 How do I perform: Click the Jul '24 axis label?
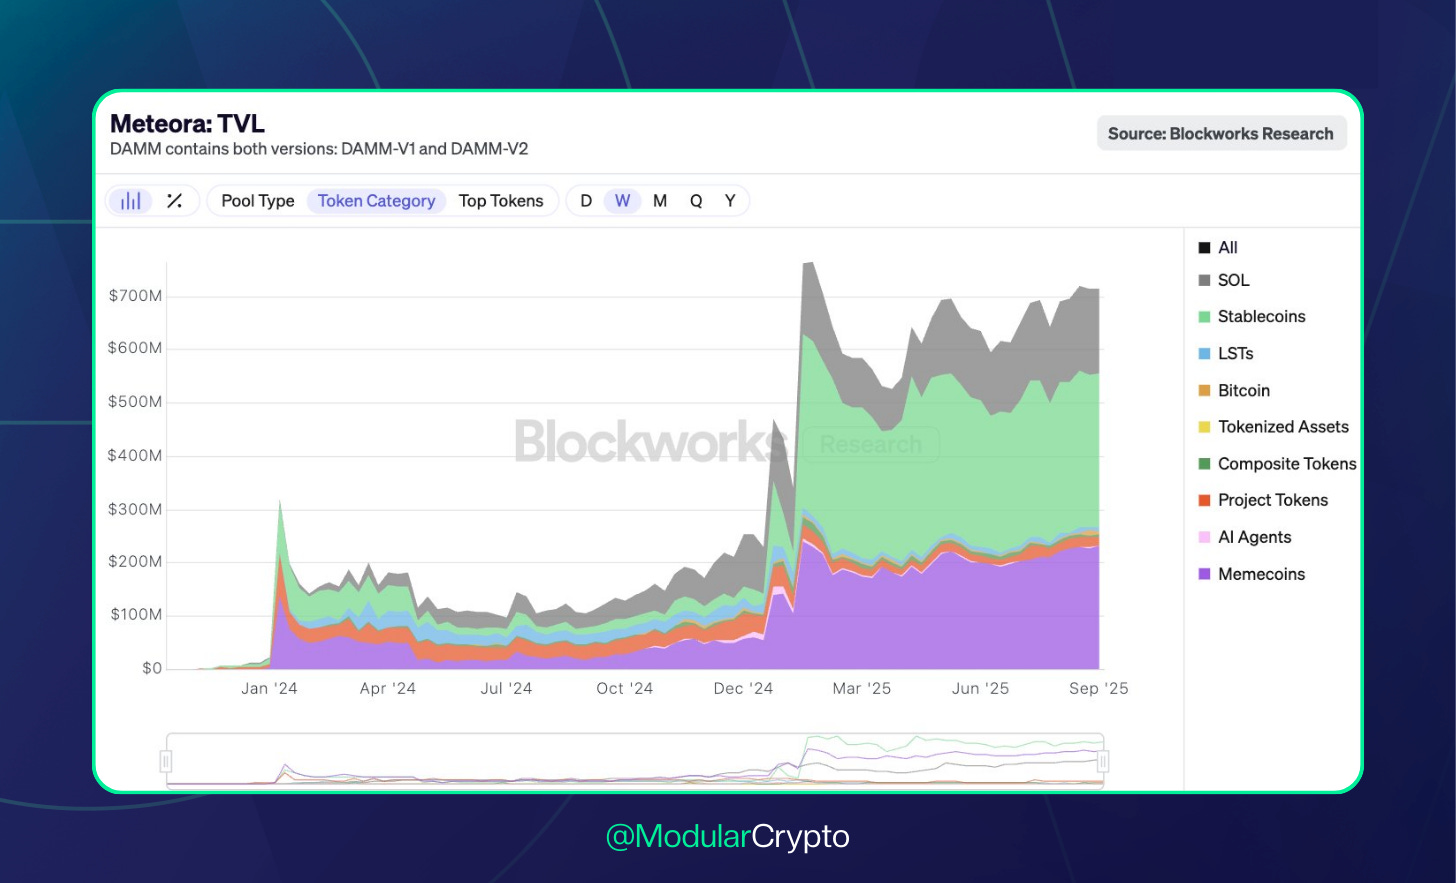(x=506, y=689)
